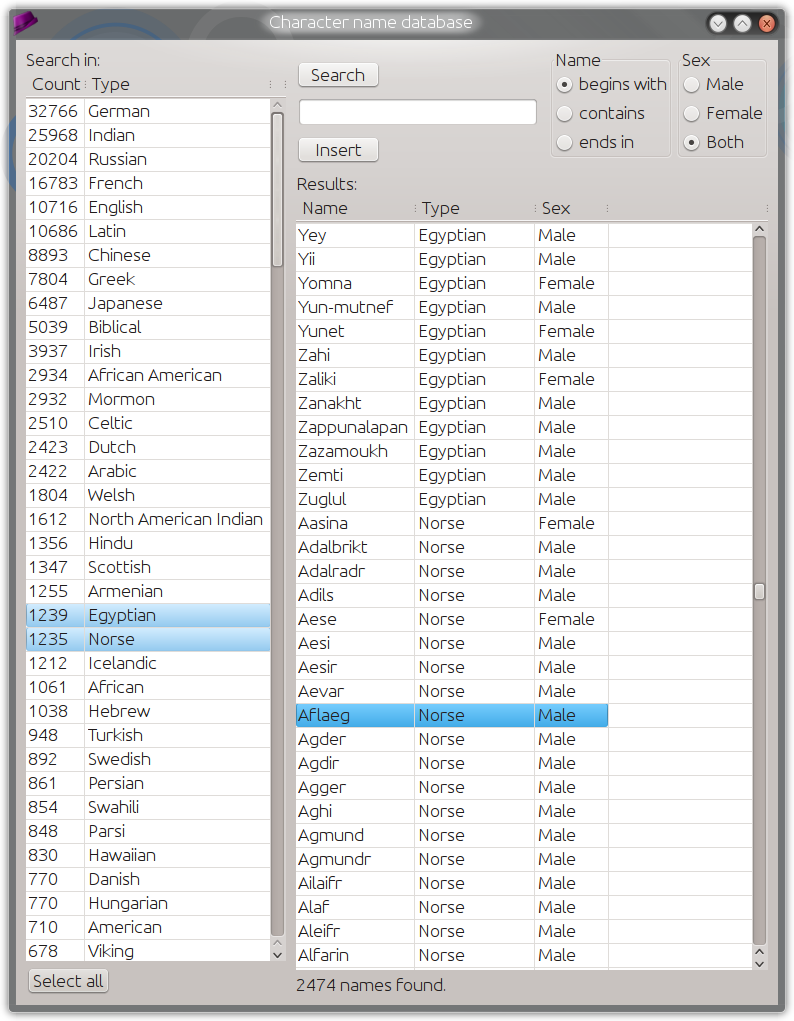
Task: Select Japanese in the type list
Action: (x=148, y=303)
